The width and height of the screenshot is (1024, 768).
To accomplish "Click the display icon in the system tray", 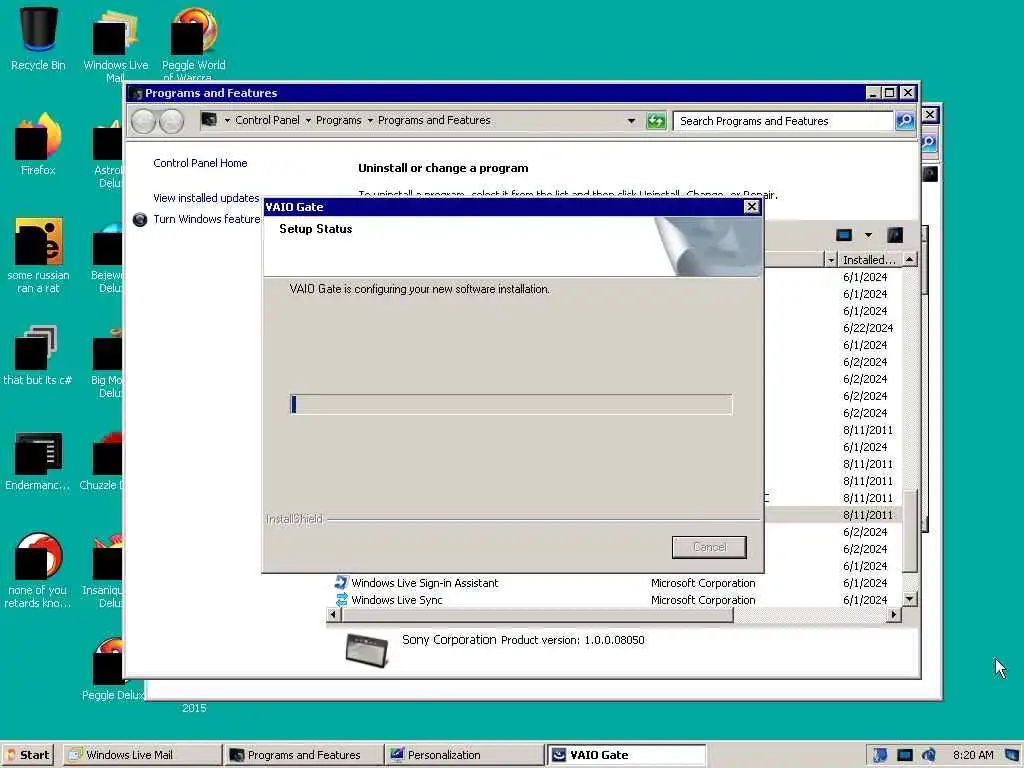I will [904, 755].
